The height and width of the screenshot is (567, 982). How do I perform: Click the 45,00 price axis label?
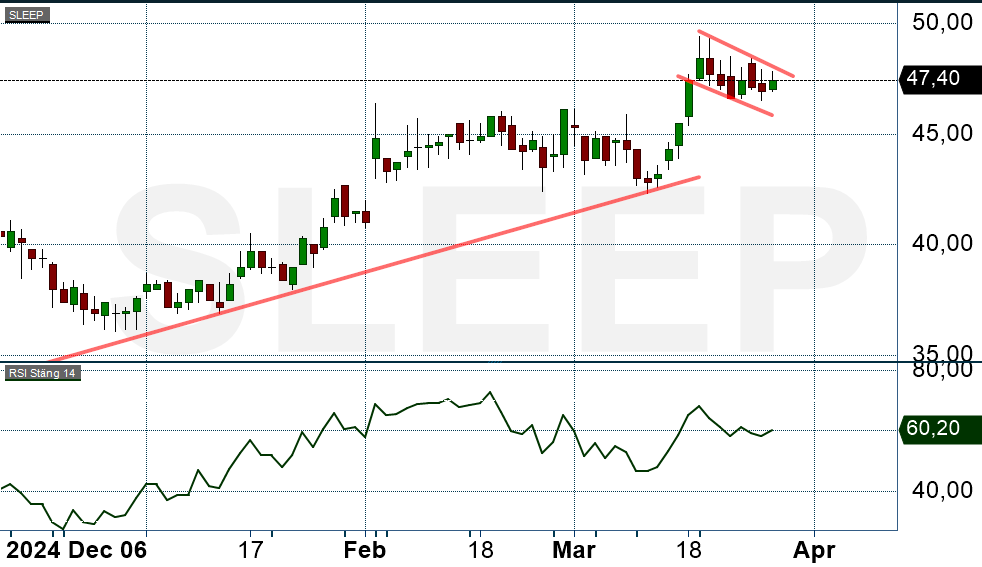942,133
